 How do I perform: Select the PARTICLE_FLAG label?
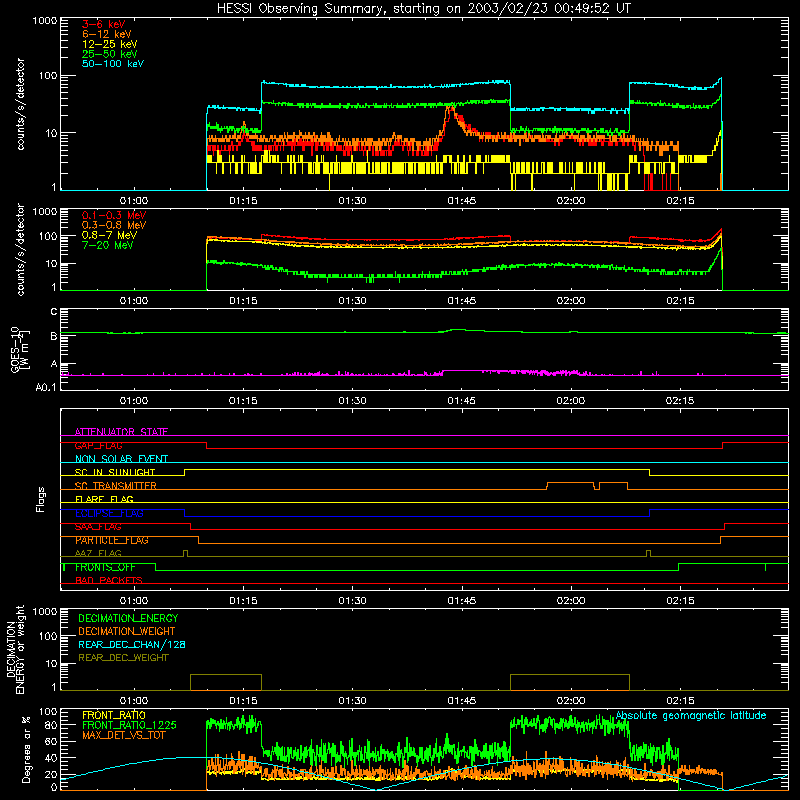112,540
